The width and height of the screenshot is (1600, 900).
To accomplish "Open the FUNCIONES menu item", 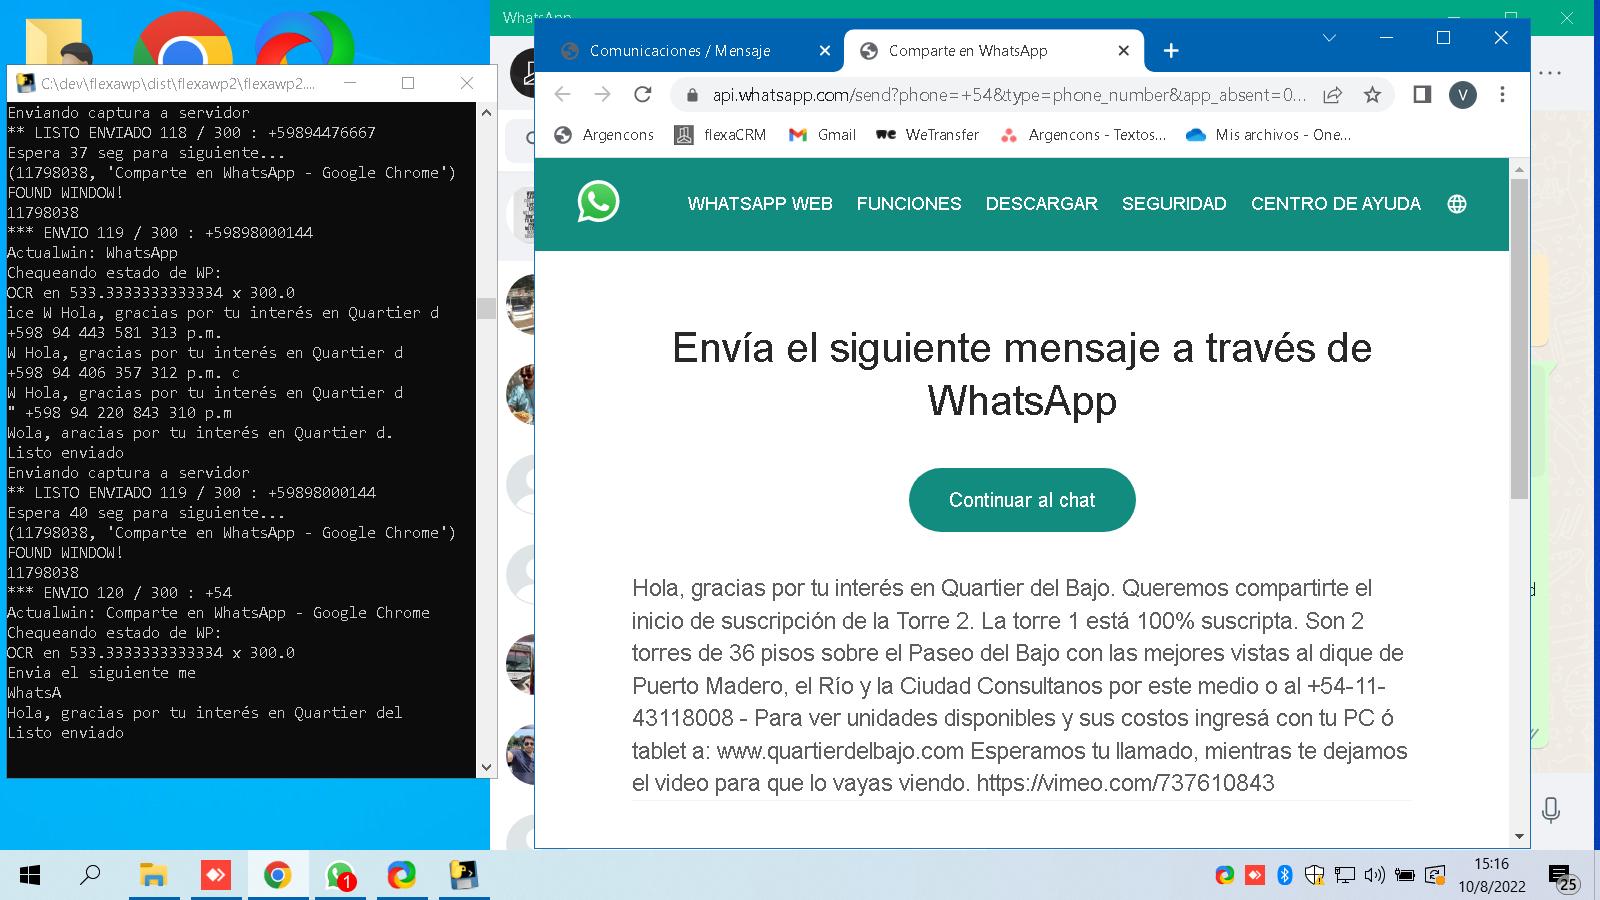I will pos(909,204).
